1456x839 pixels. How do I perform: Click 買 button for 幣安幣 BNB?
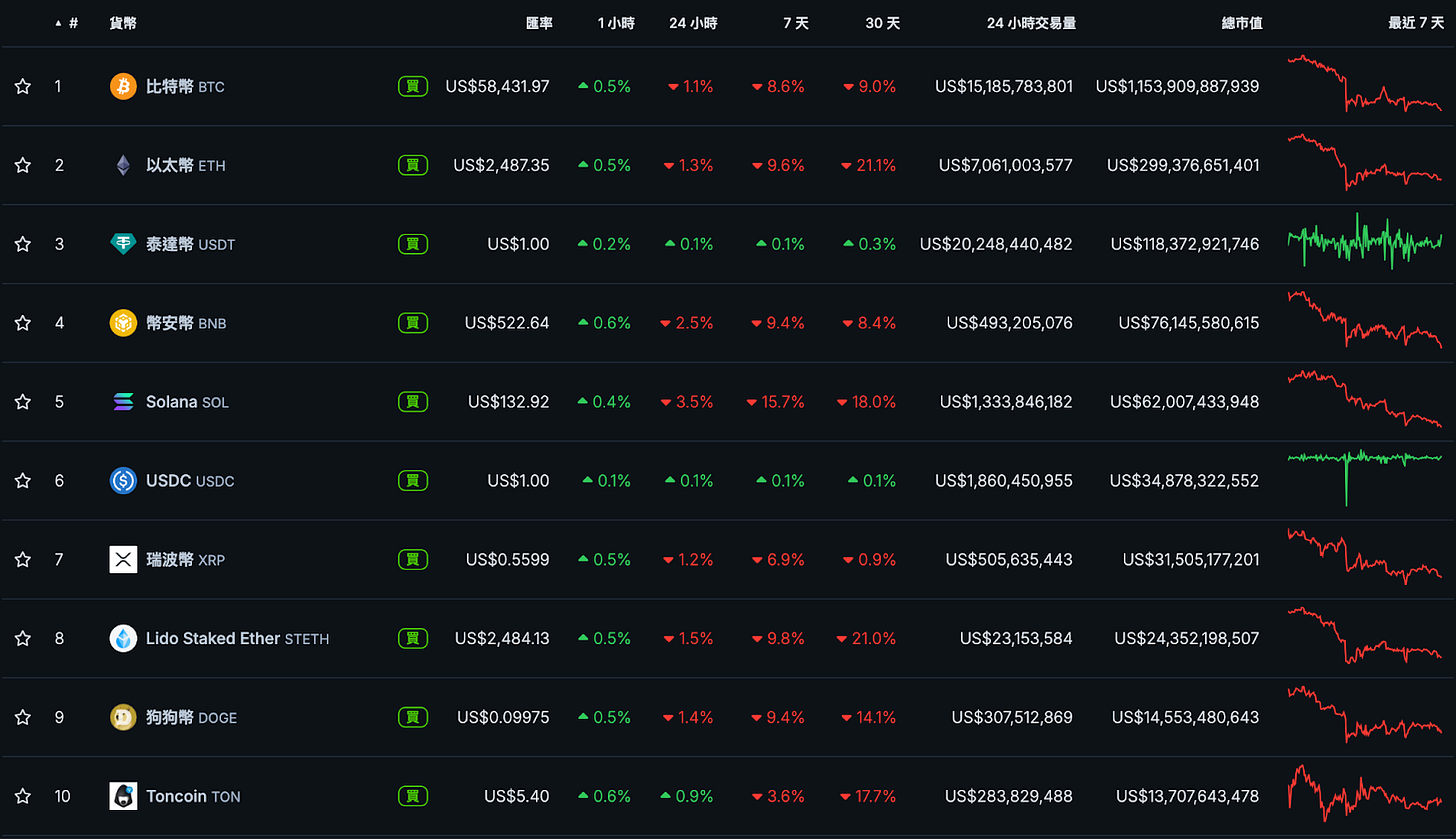[x=413, y=323]
